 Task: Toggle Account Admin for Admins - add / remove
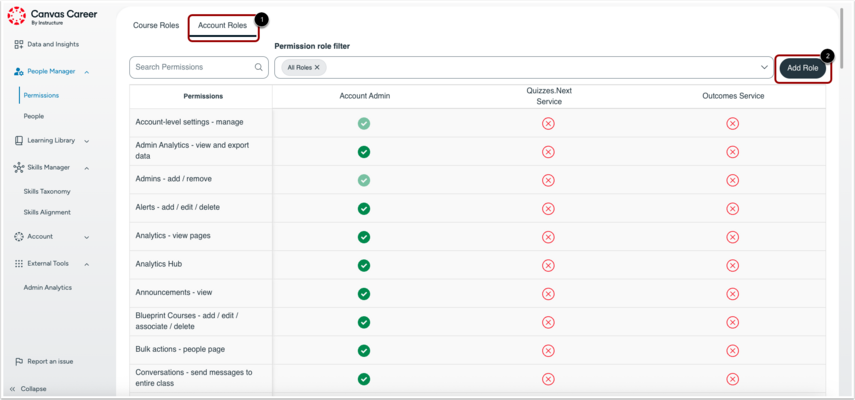364,180
